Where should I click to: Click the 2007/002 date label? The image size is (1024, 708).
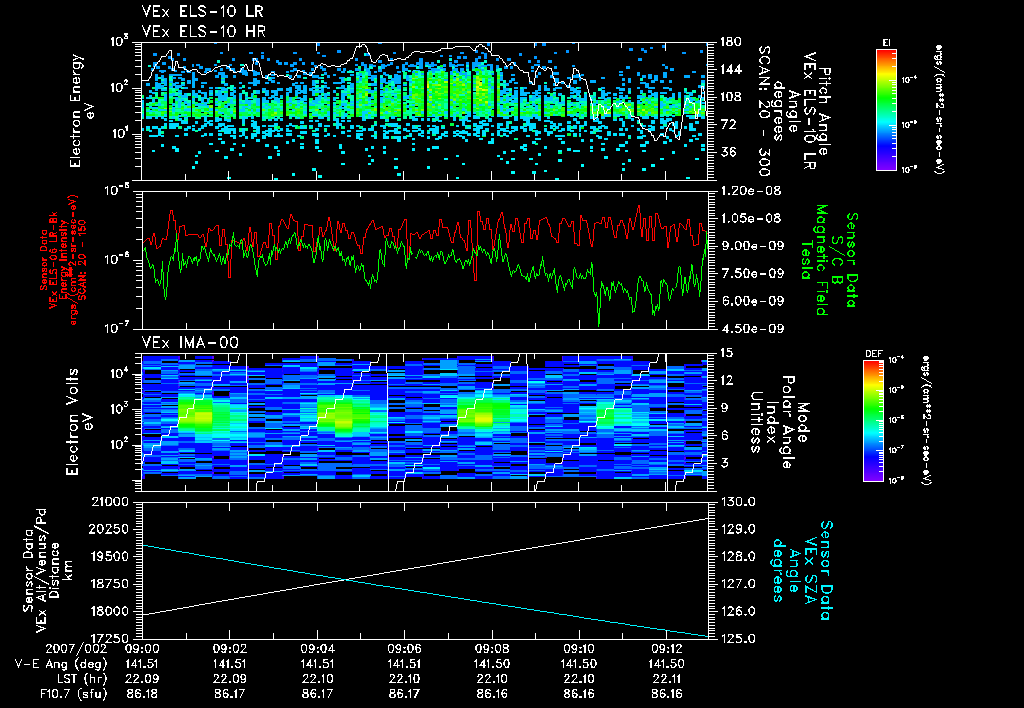pyautogui.click(x=76, y=649)
